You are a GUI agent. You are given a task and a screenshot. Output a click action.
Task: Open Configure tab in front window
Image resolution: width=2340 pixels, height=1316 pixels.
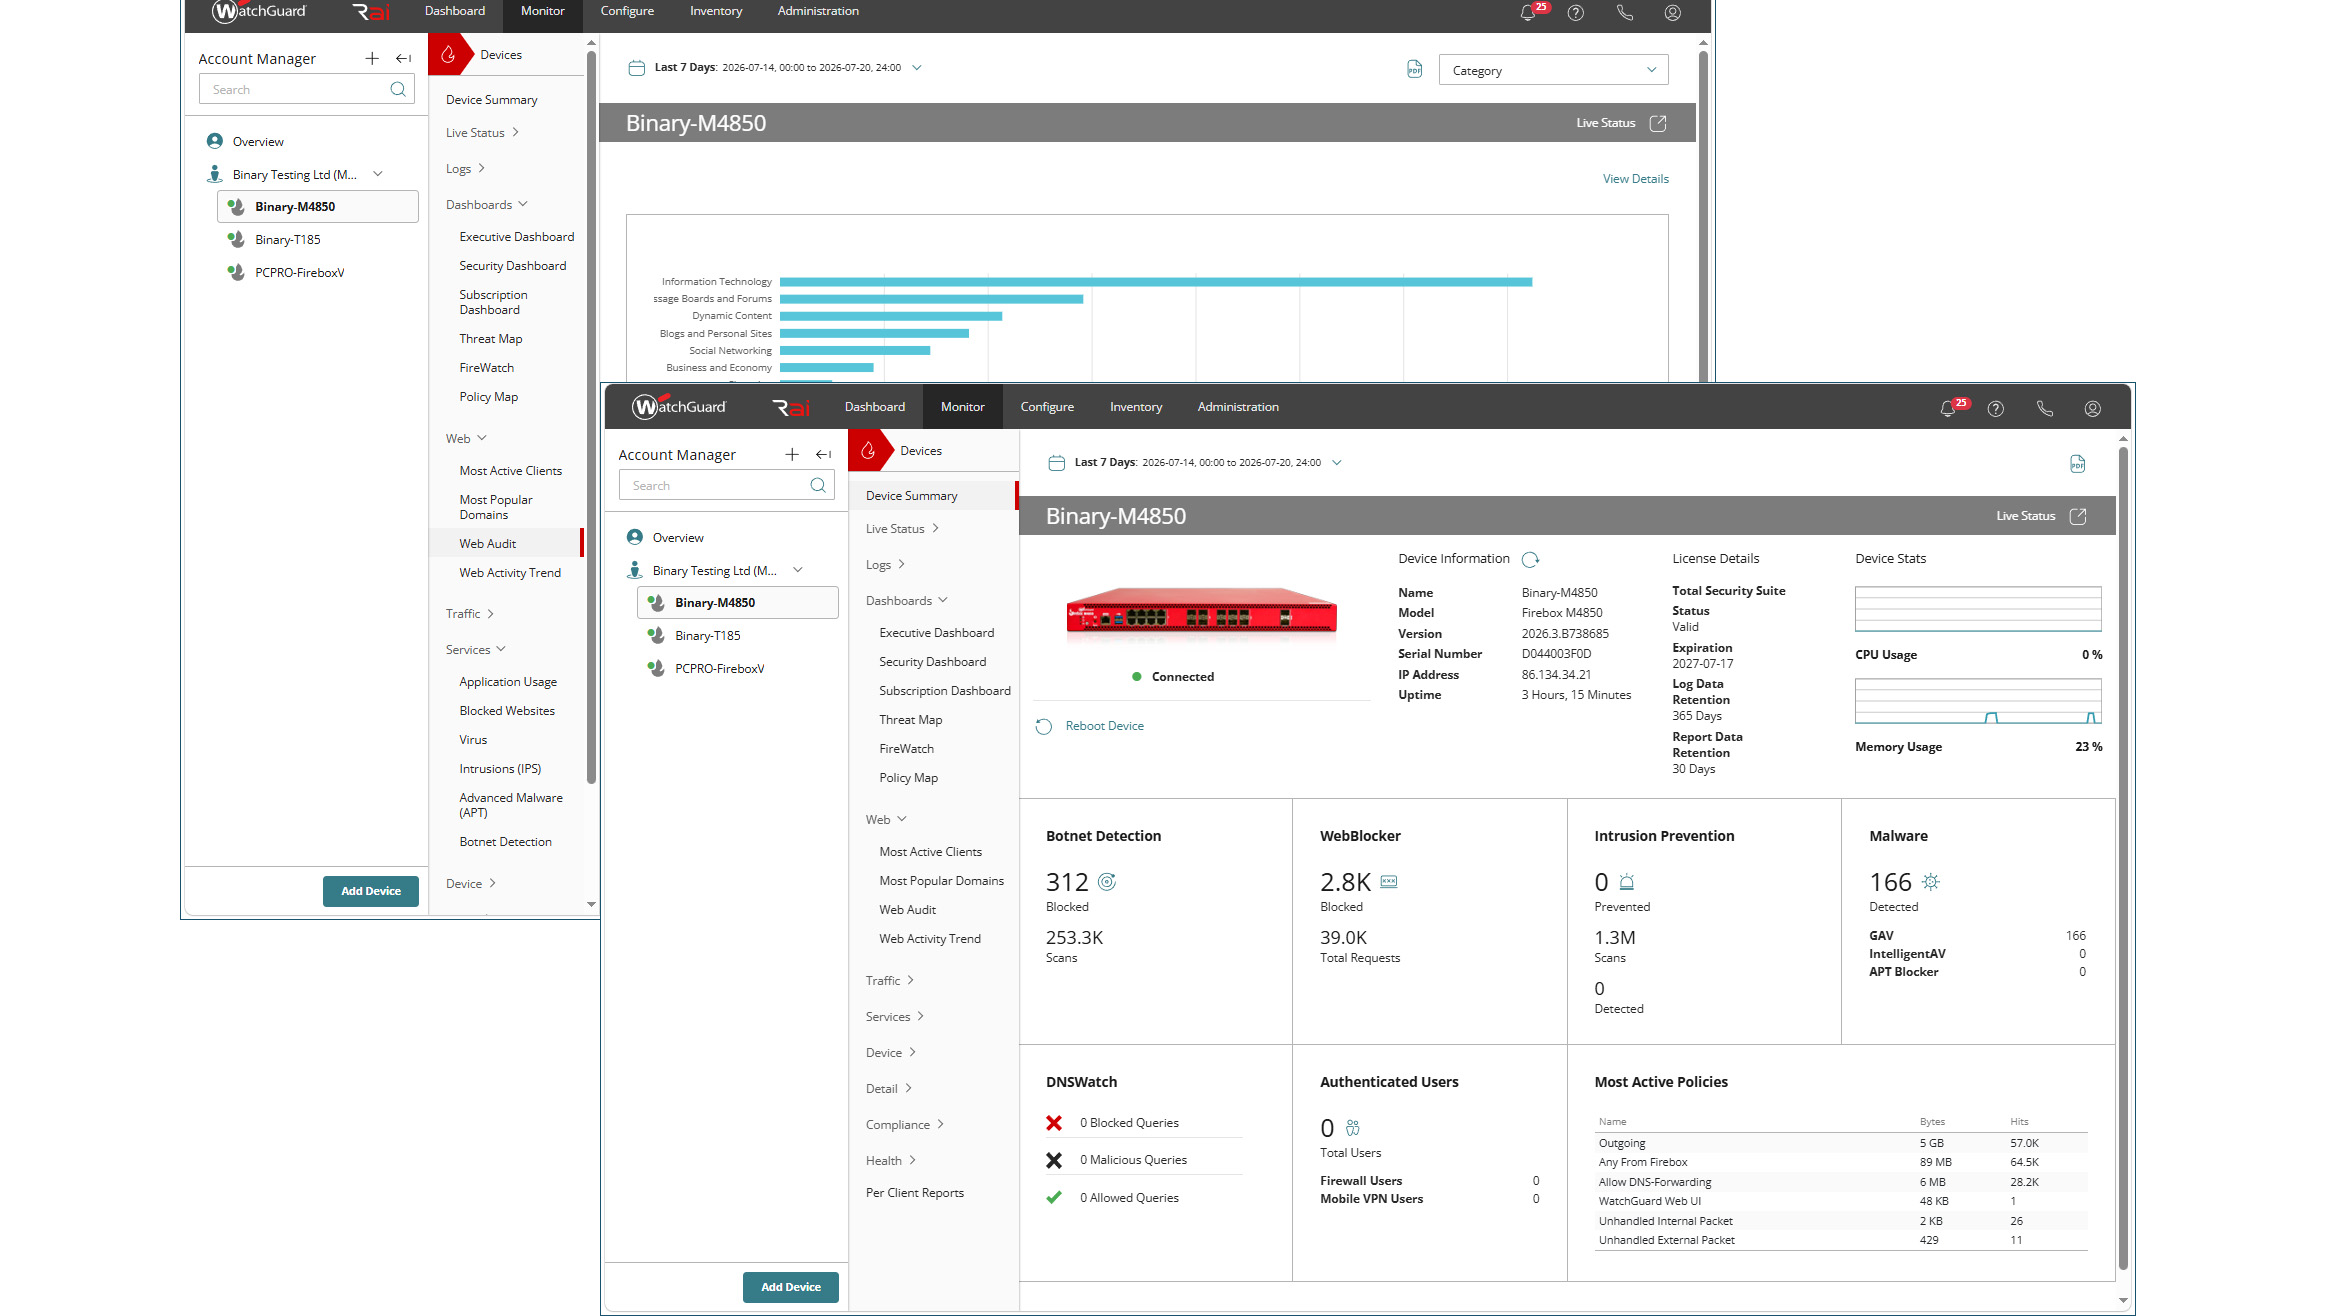pos(1047,407)
